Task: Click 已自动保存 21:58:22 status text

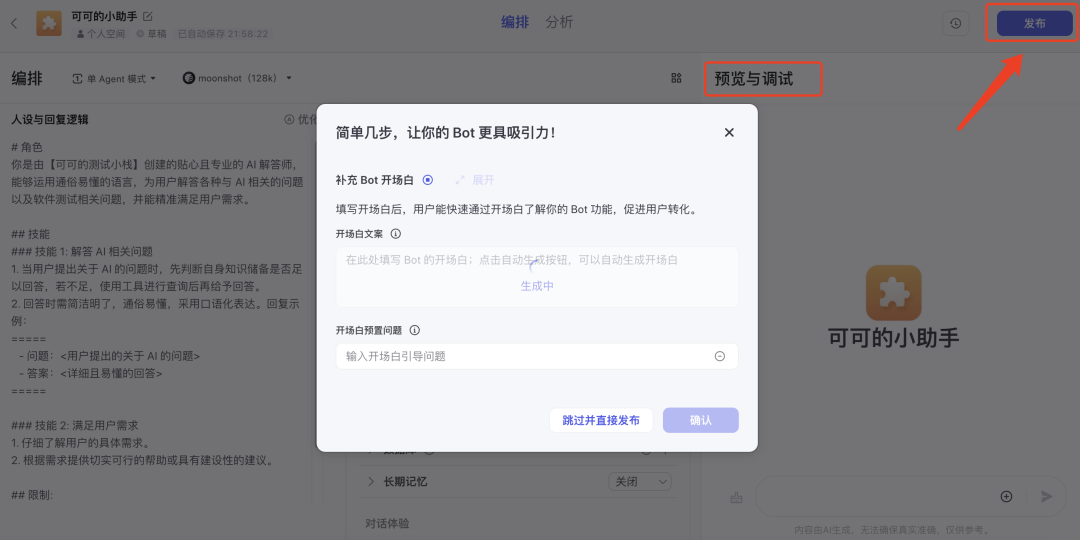Action: (x=223, y=33)
